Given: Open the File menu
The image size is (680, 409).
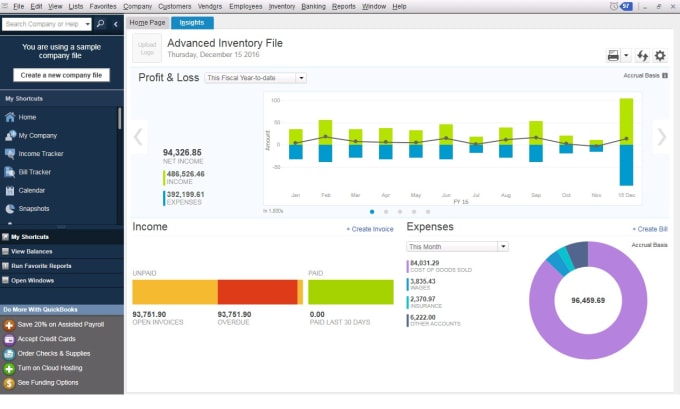Looking at the screenshot, I should (18, 7).
